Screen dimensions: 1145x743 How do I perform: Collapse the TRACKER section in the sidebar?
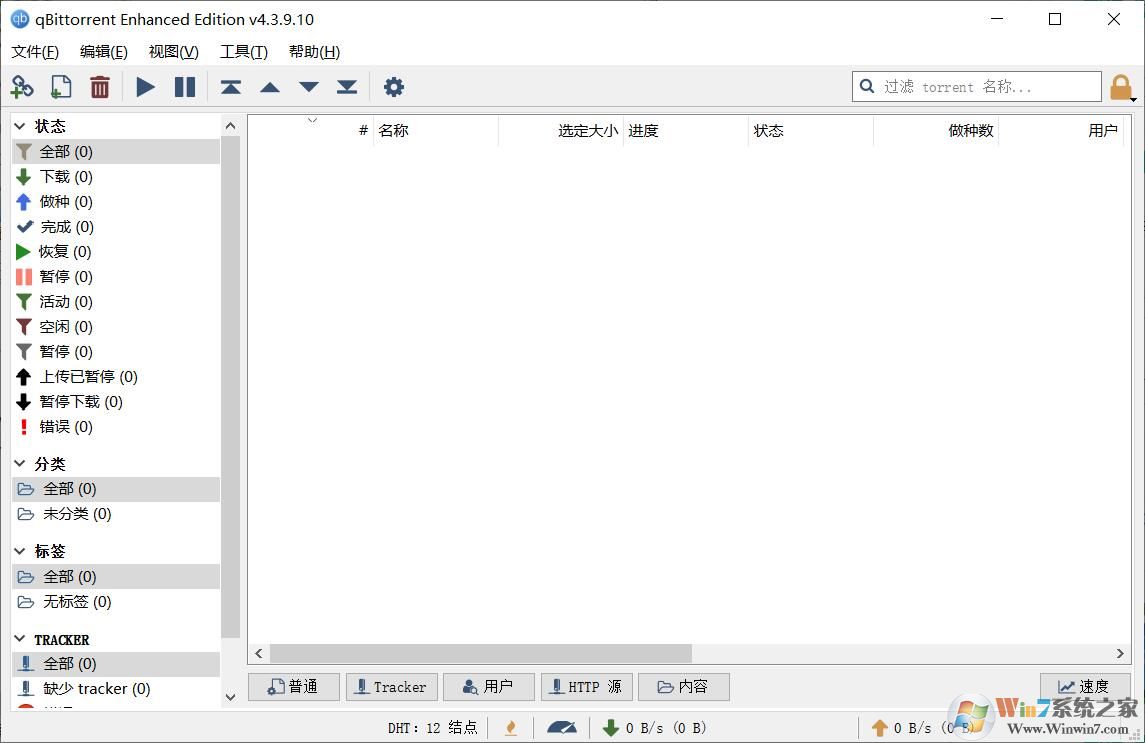20,639
